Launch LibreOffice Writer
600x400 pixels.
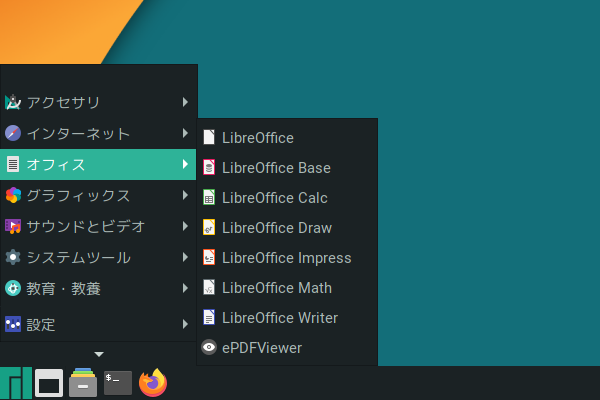coord(287,317)
